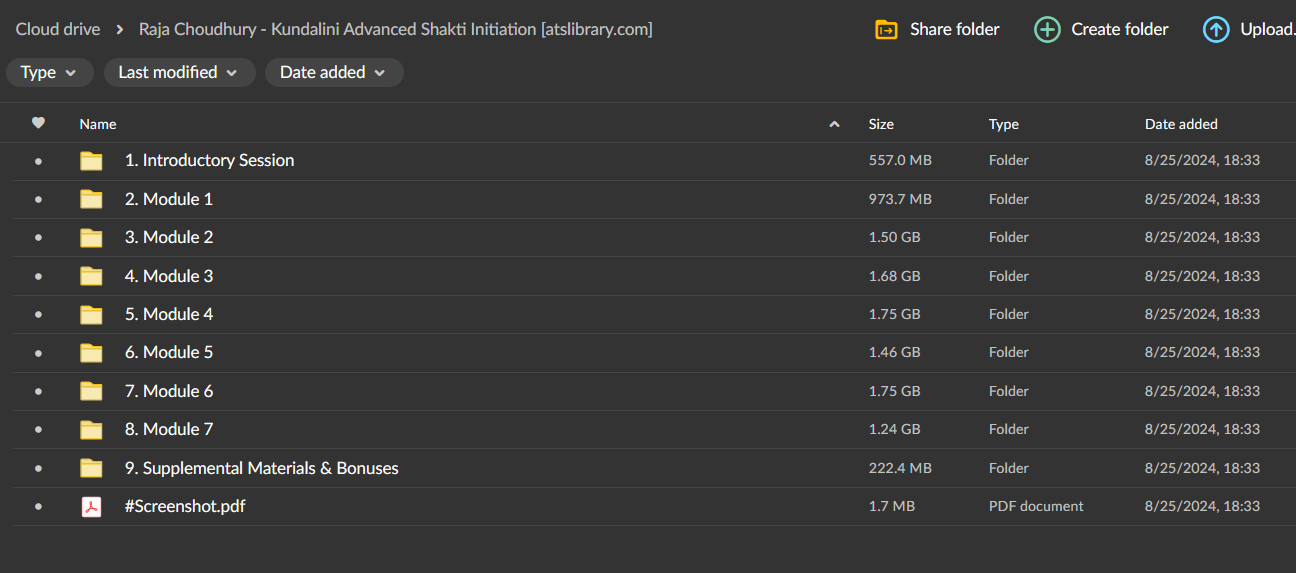This screenshot has width=1296, height=573.
Task: Open the Type filter dropdown
Action: (x=50, y=72)
